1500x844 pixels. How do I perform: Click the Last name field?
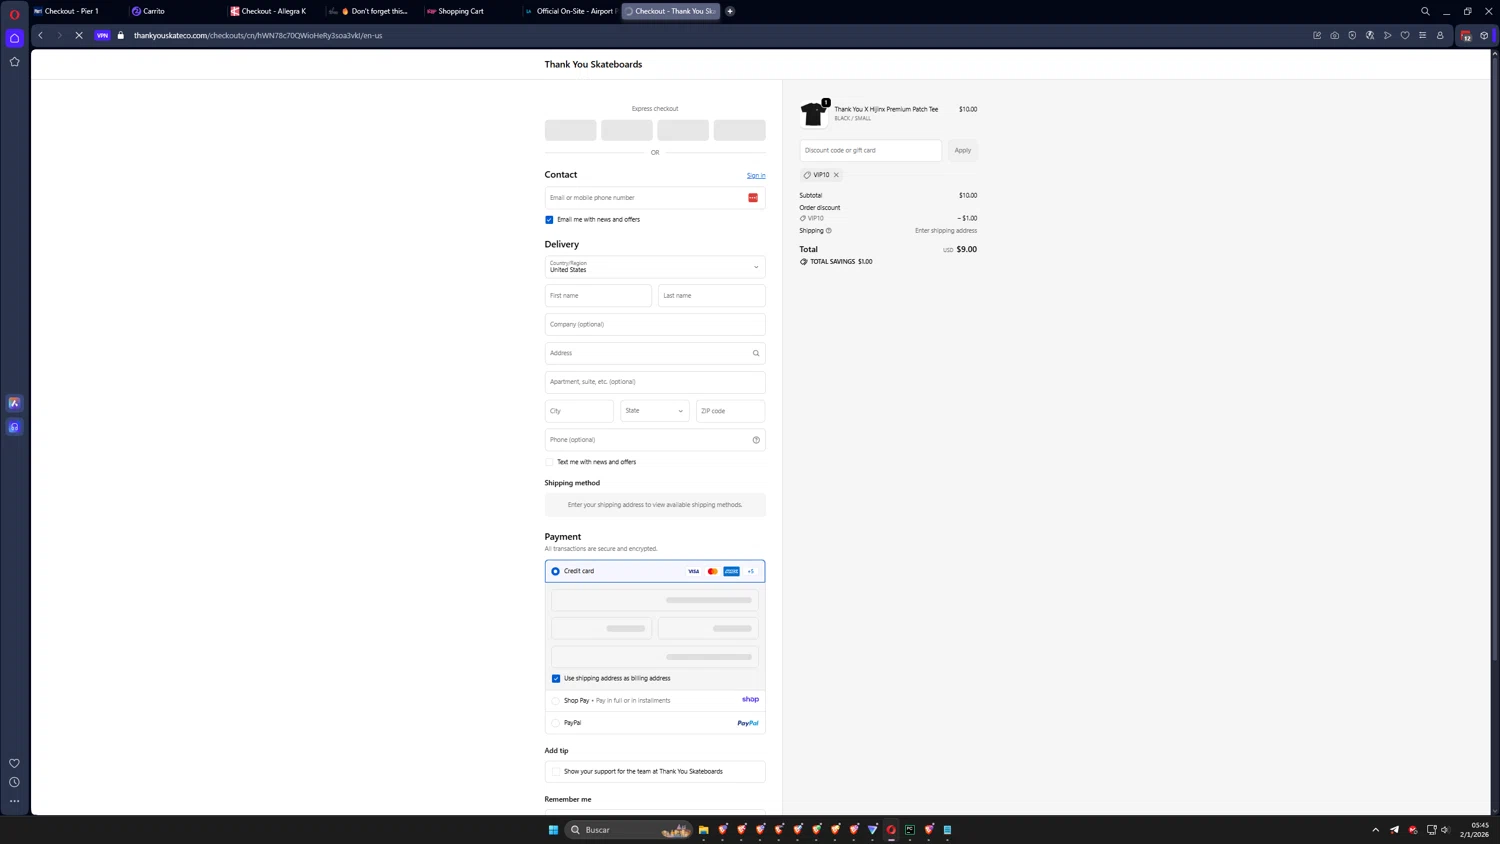[711, 296]
